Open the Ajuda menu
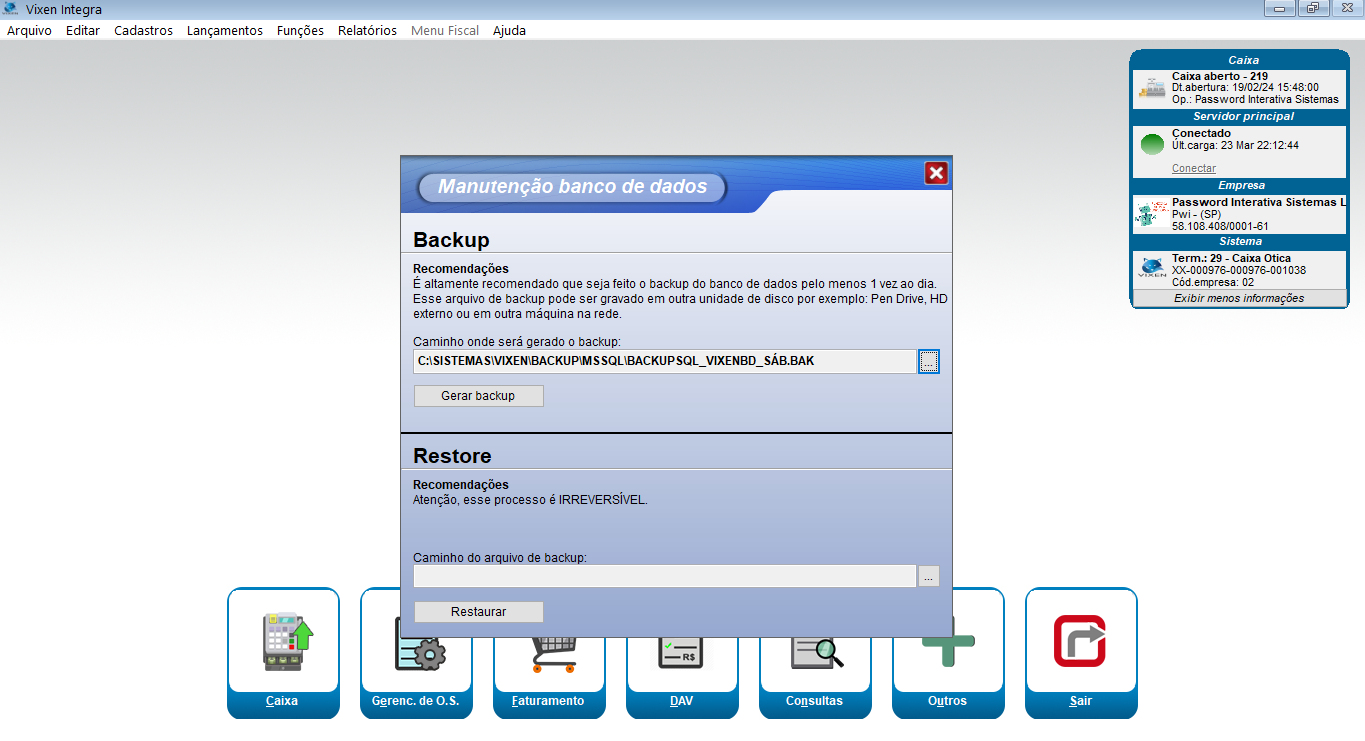 (509, 31)
